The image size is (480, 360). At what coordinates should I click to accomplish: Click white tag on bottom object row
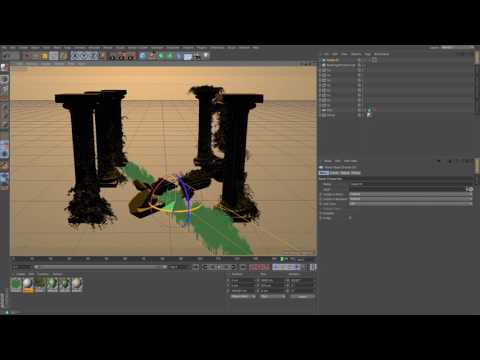click(369, 115)
